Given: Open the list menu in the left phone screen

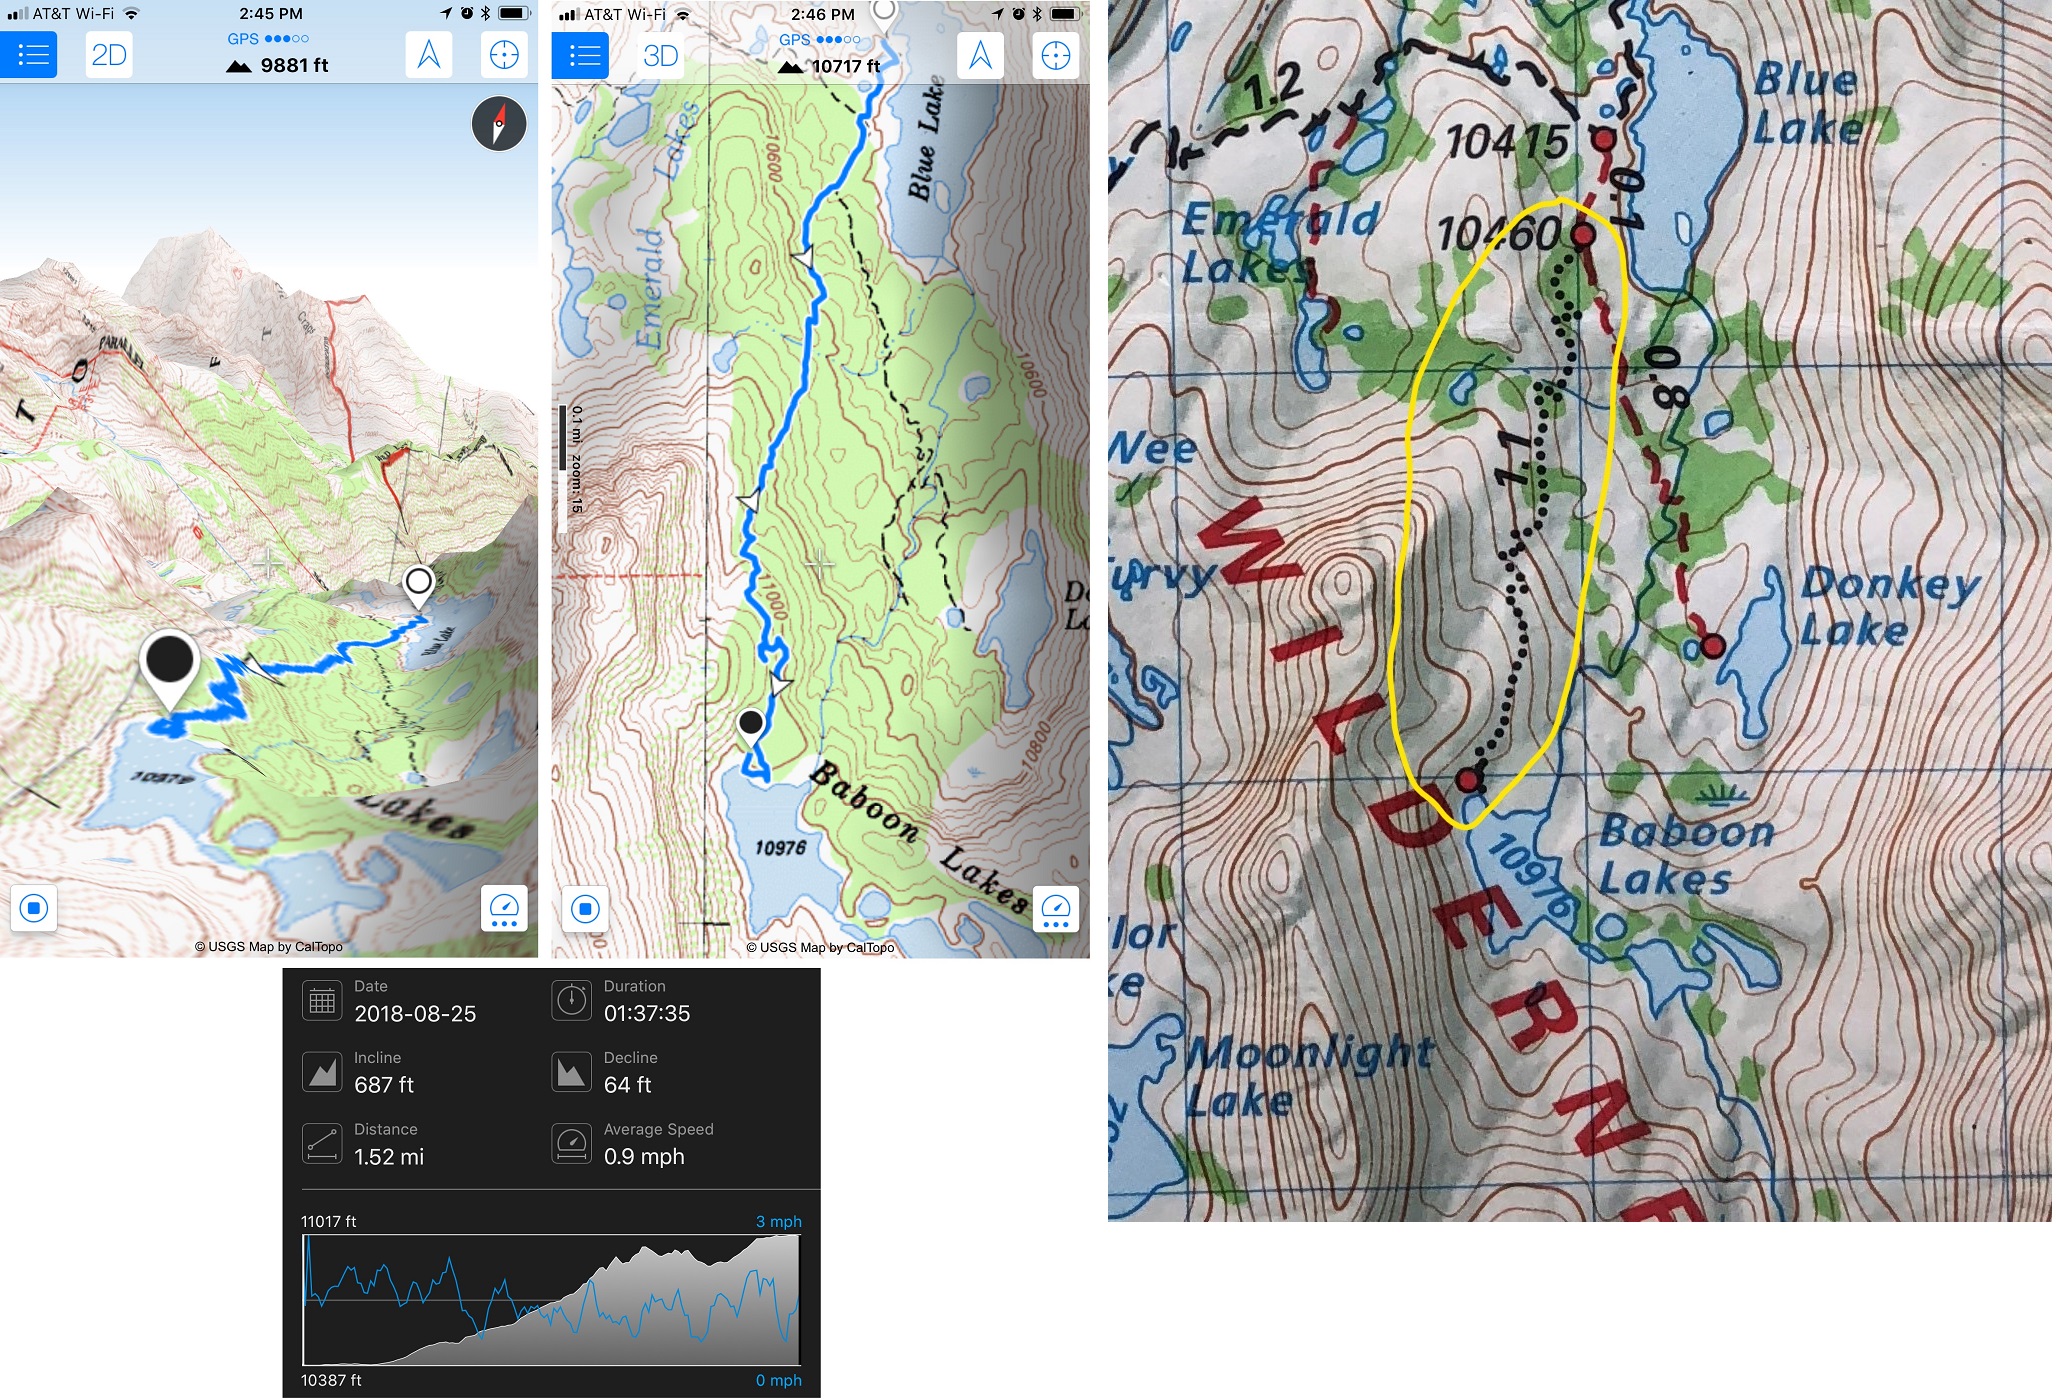Looking at the screenshot, I should (x=29, y=54).
